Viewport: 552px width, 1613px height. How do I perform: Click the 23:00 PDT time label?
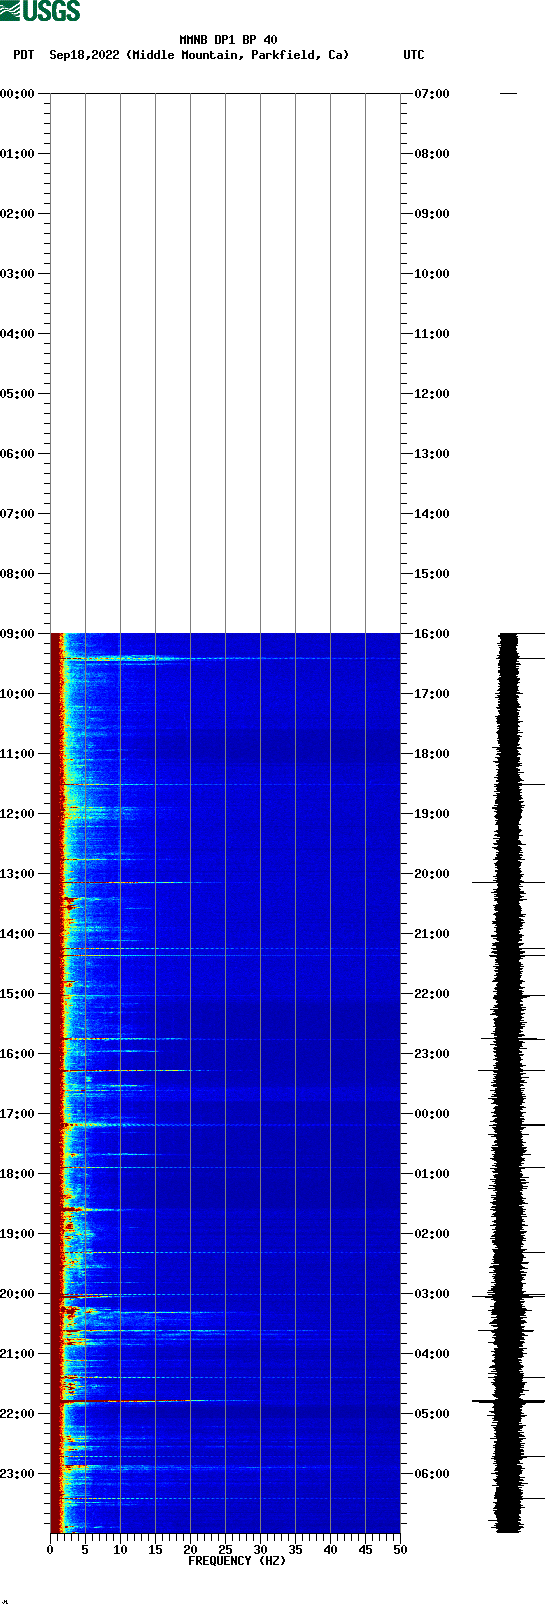pos(17,1474)
